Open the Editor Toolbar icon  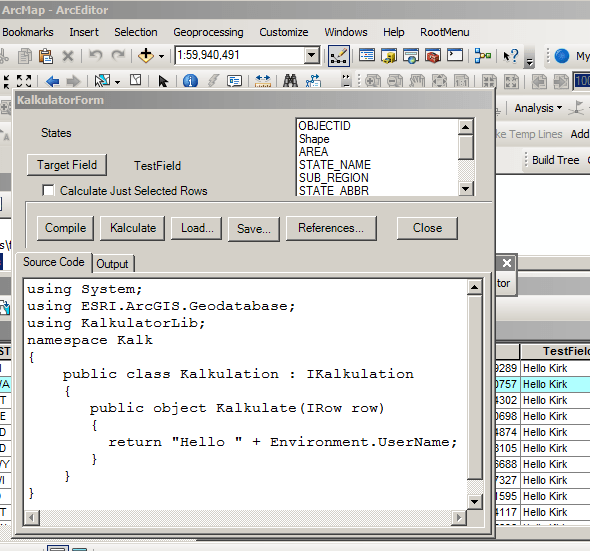pos(339,56)
